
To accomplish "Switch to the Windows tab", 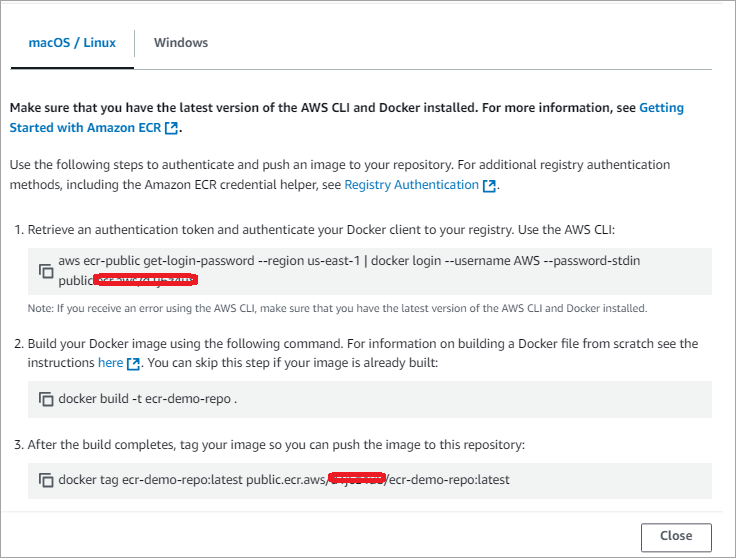I will point(181,43).
